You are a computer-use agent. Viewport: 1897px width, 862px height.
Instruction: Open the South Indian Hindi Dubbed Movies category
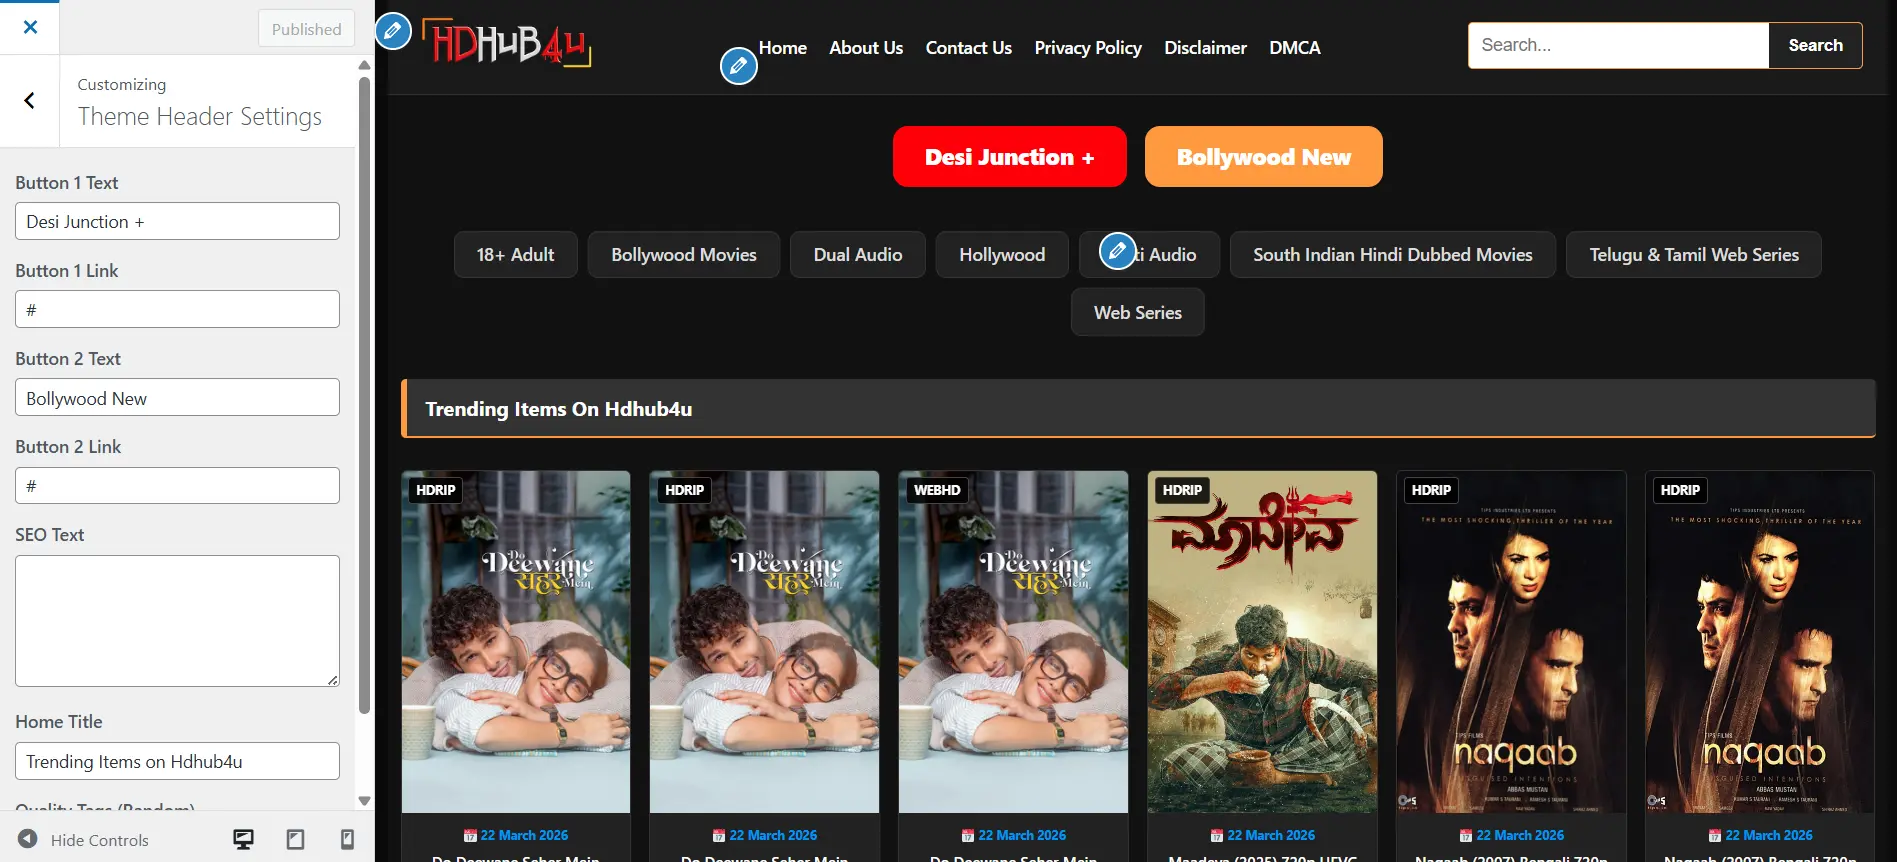click(1392, 255)
